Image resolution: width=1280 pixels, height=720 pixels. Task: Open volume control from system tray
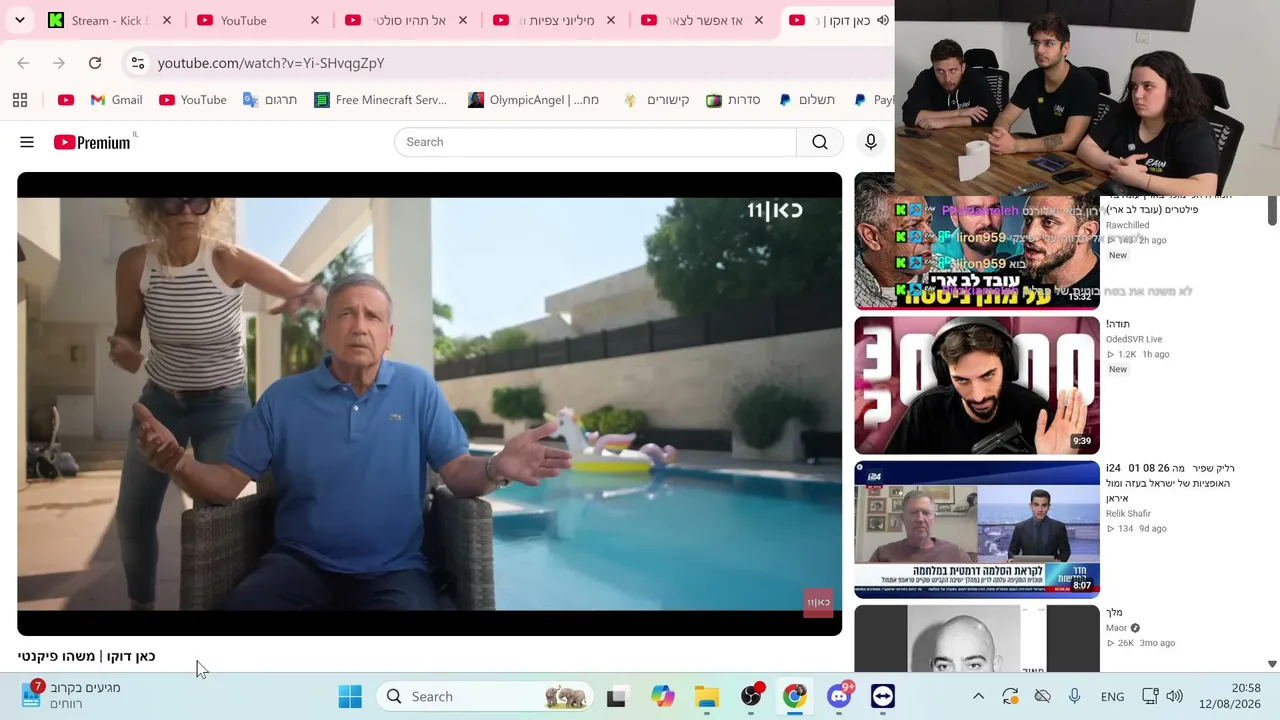[x=1175, y=697]
